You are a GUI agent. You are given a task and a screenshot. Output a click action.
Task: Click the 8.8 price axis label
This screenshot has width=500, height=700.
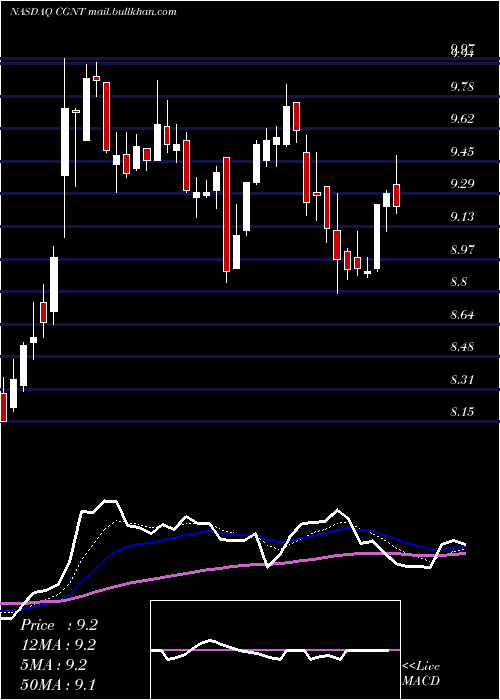click(458, 282)
